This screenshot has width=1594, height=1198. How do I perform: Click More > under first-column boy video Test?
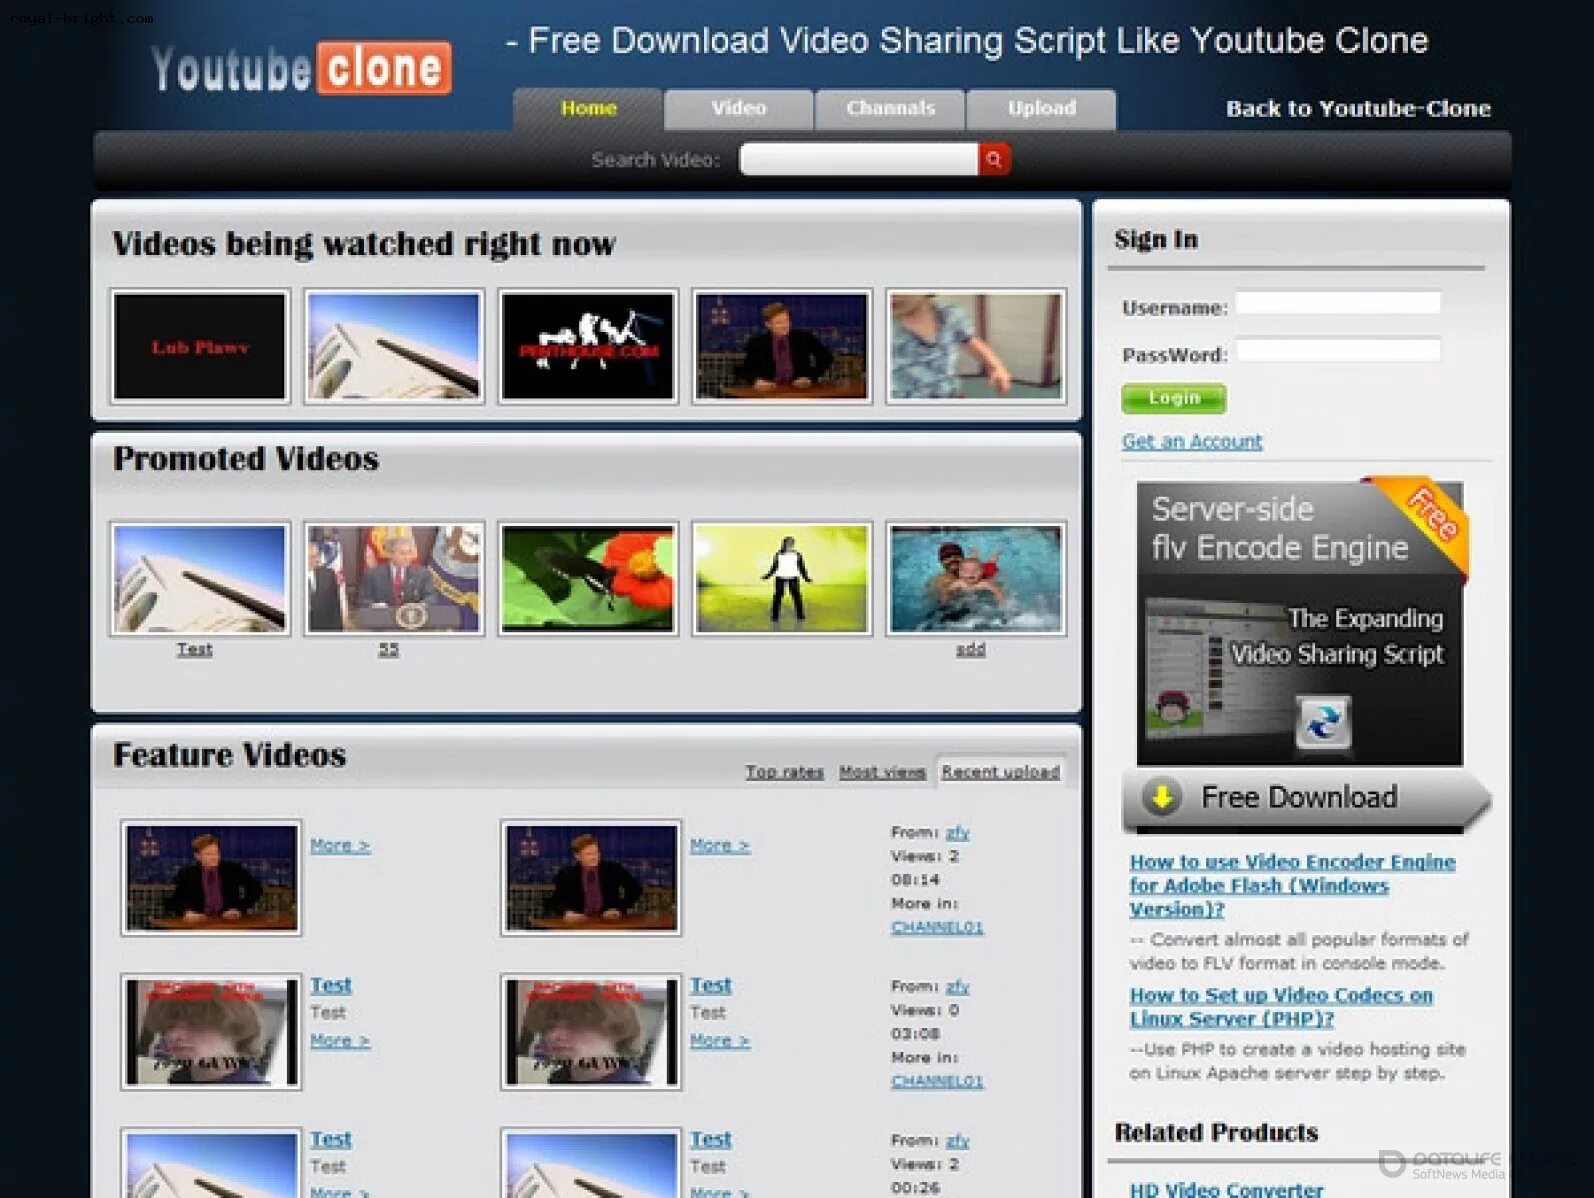click(340, 1041)
